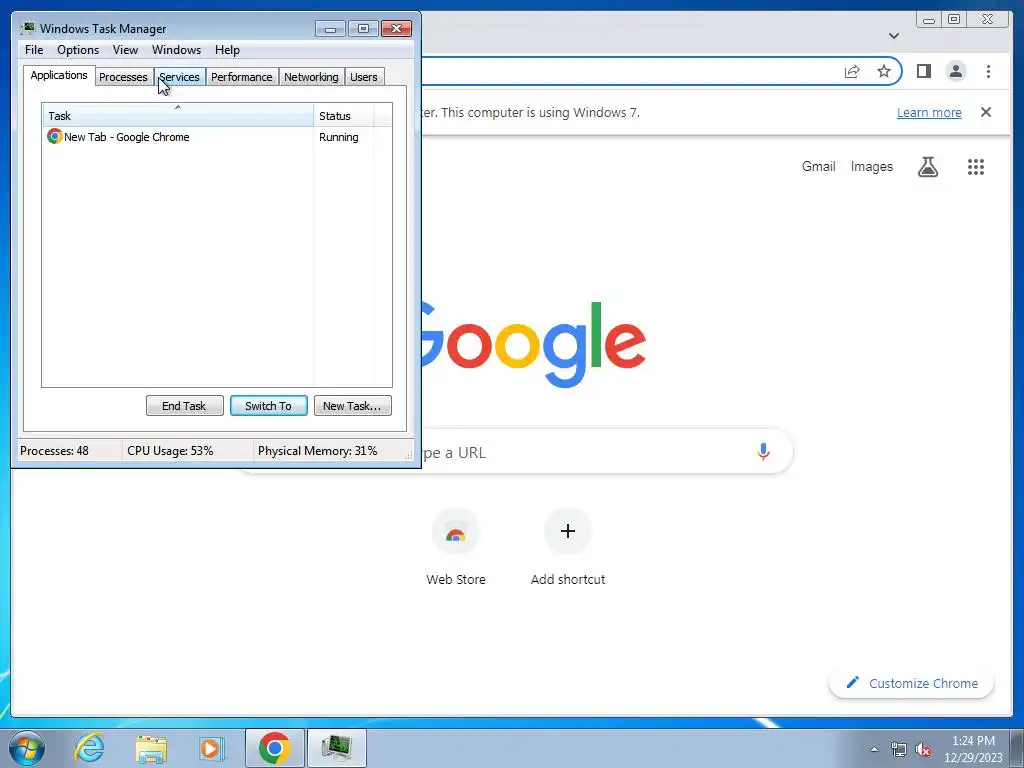Select the New Tab - Google Chrome task row
Screen dimensions: 1024x768
(217, 137)
